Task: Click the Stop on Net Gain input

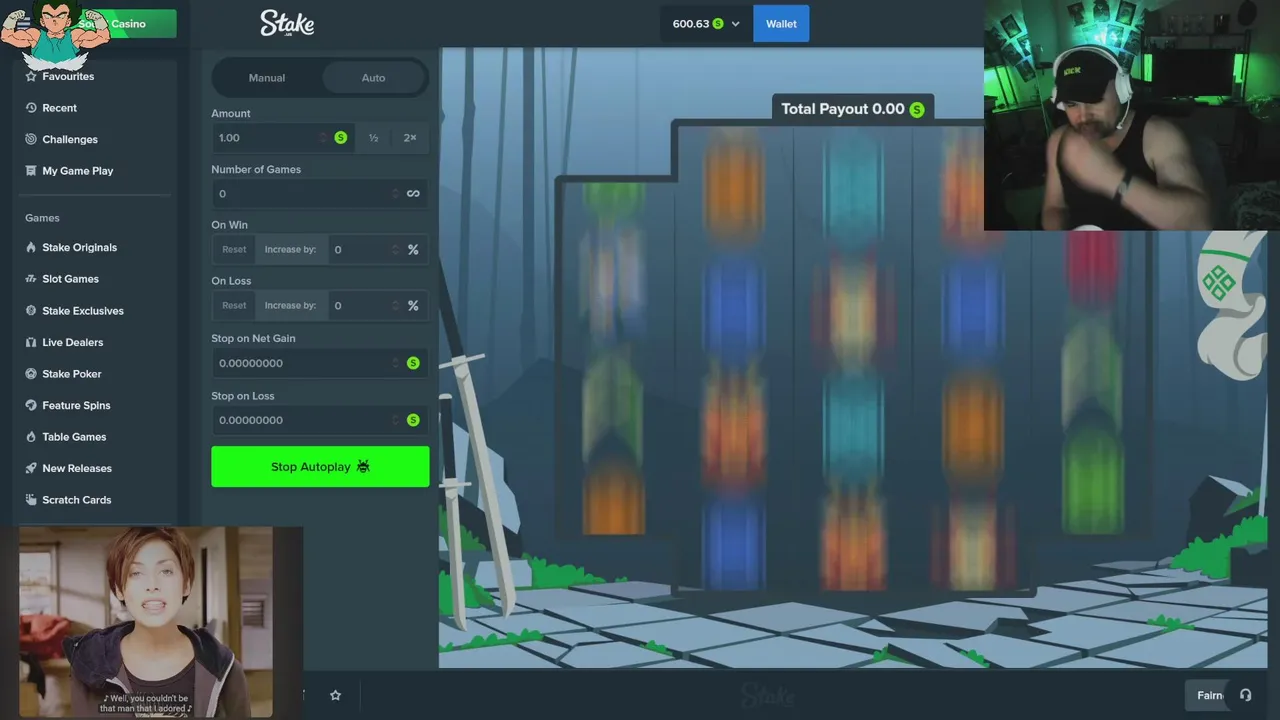Action: click(320, 363)
